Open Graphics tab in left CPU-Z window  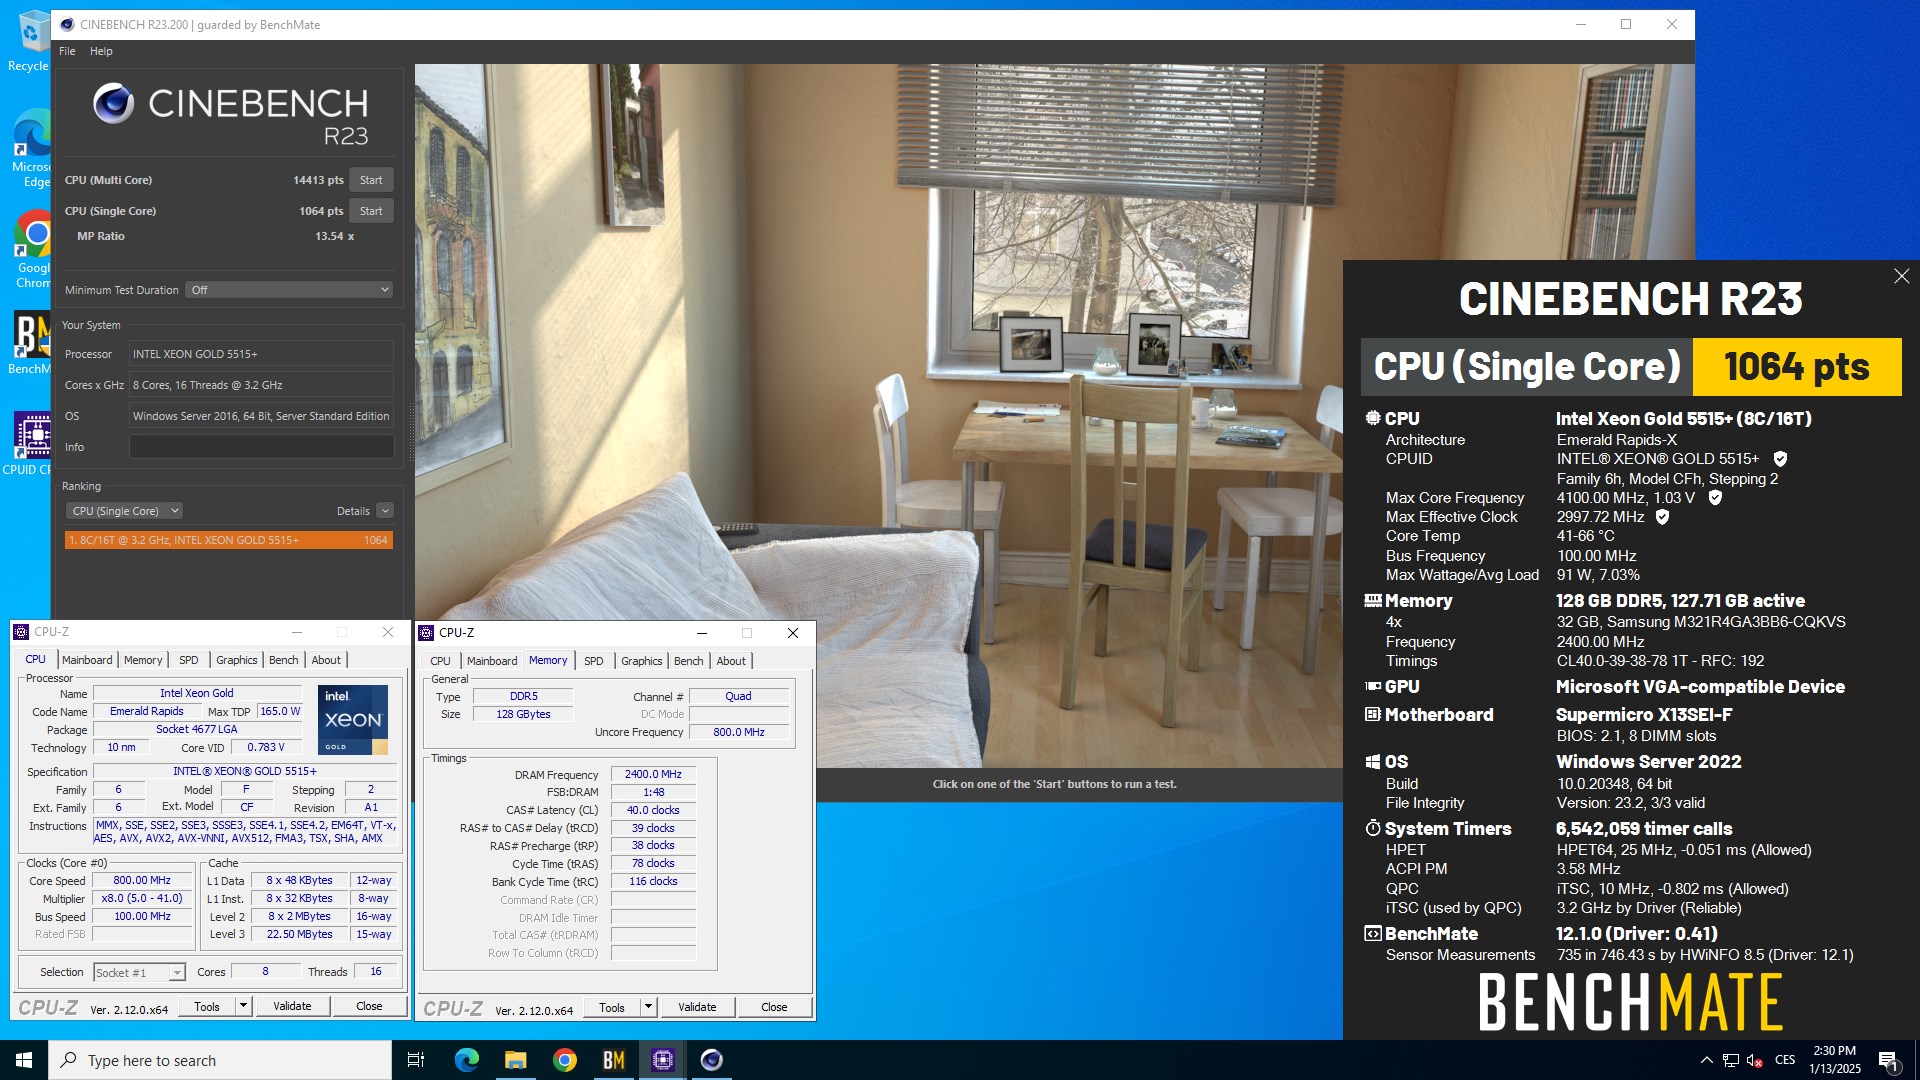[x=237, y=660]
